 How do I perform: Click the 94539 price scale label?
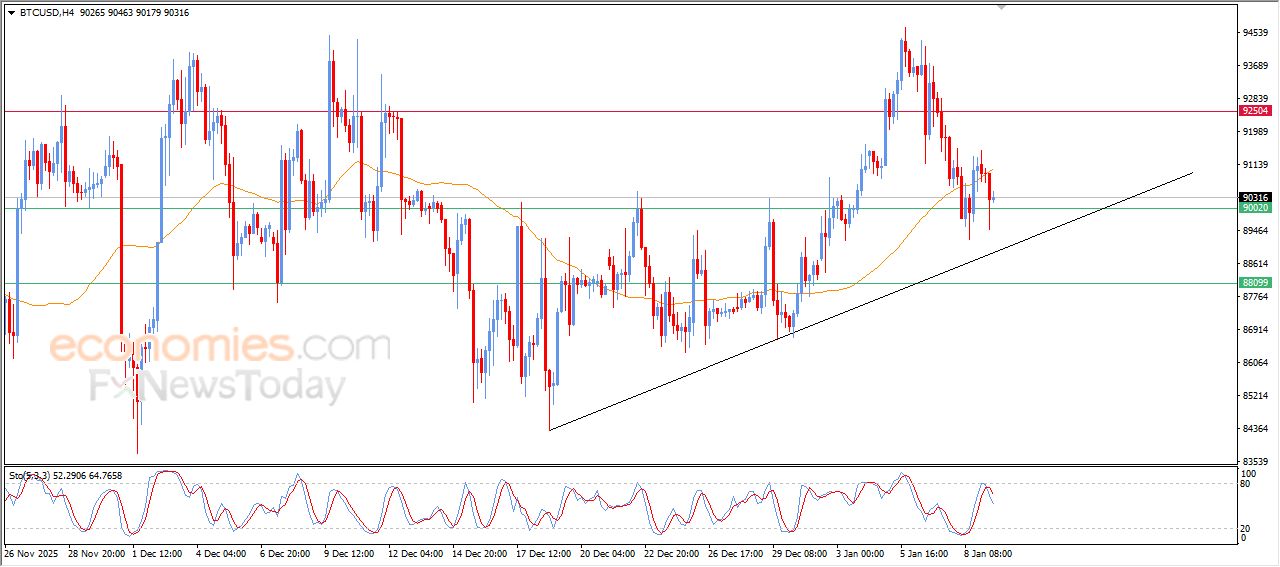1254,33
